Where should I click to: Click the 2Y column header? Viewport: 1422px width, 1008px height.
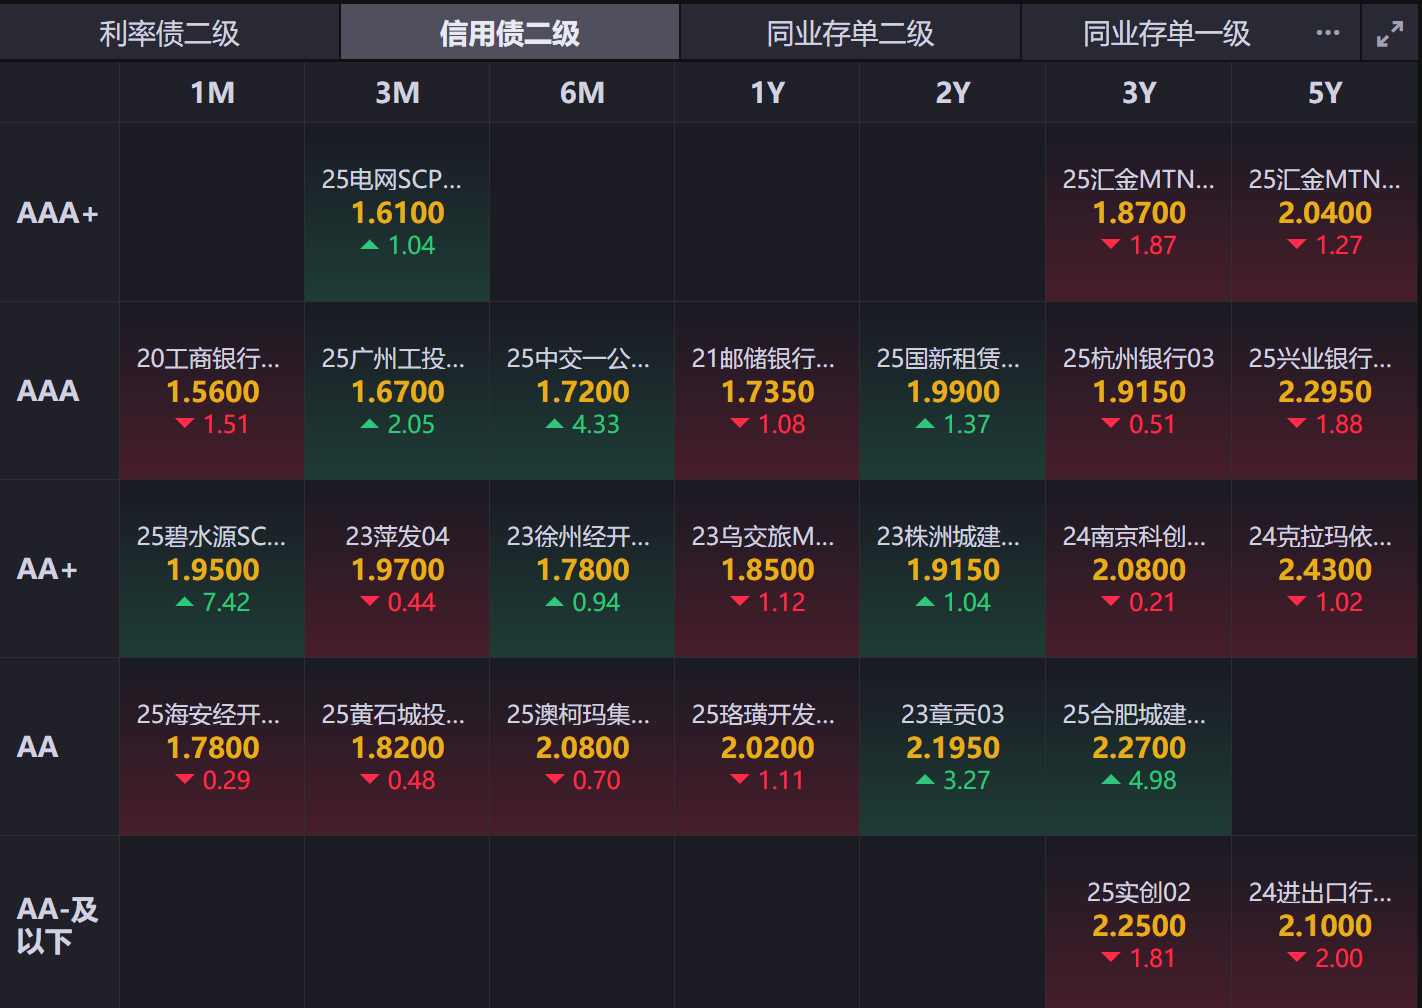(952, 93)
